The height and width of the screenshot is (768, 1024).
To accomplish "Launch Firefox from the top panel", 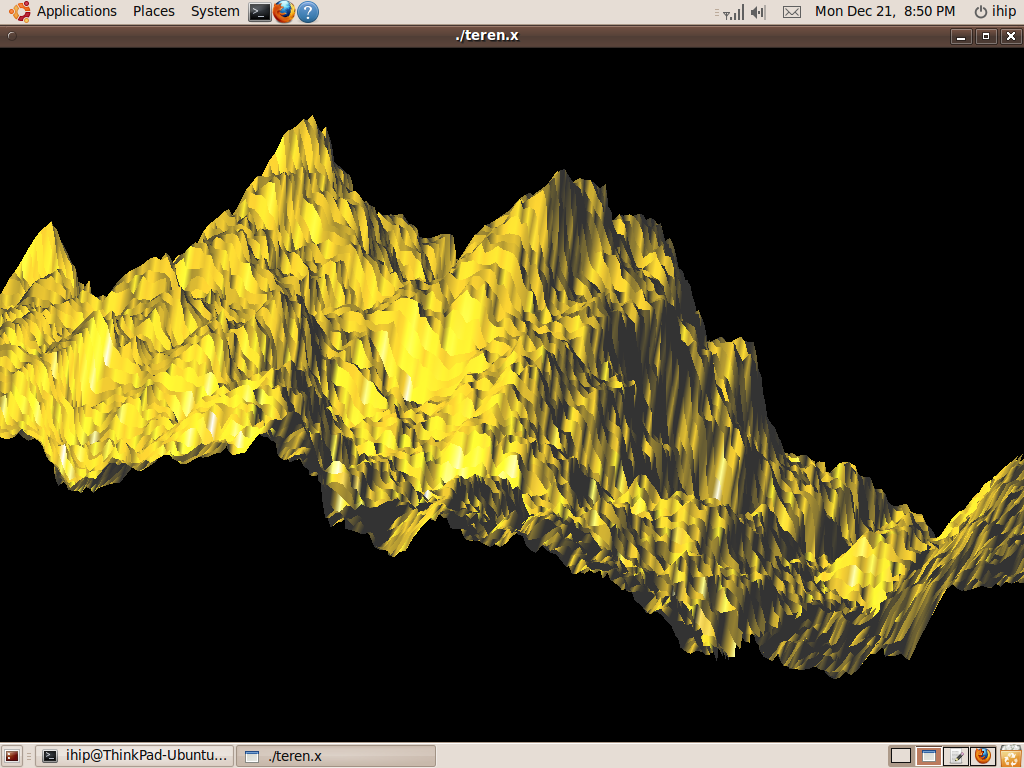I will tap(284, 12).
